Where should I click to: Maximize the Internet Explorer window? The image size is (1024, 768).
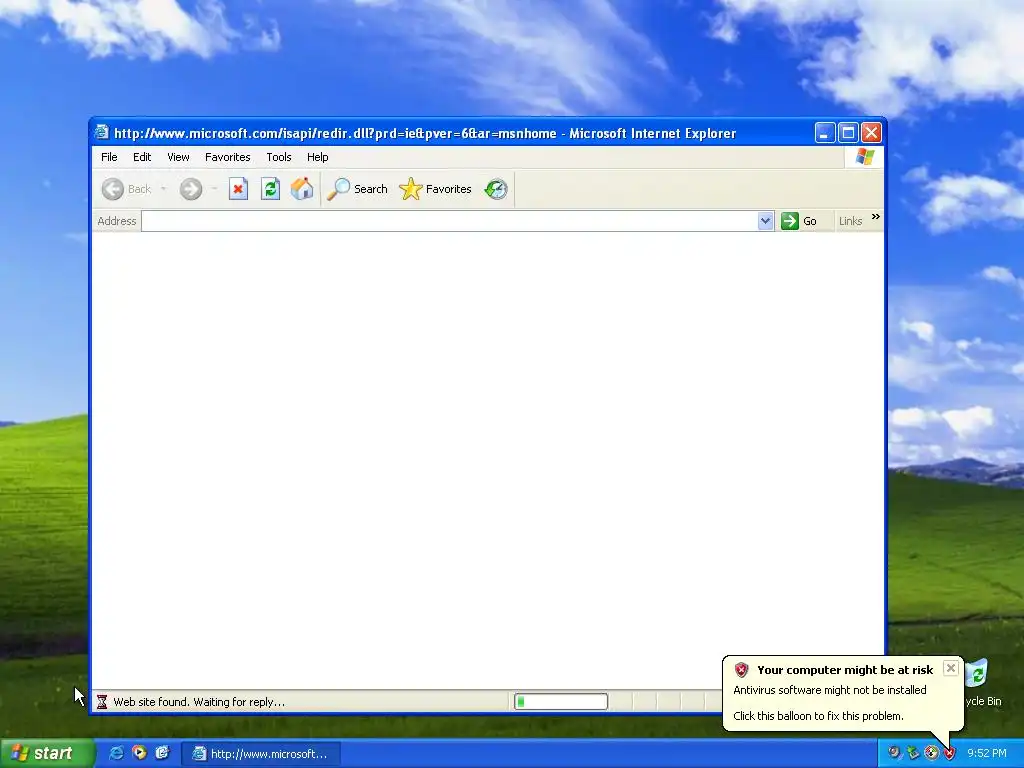[848, 133]
